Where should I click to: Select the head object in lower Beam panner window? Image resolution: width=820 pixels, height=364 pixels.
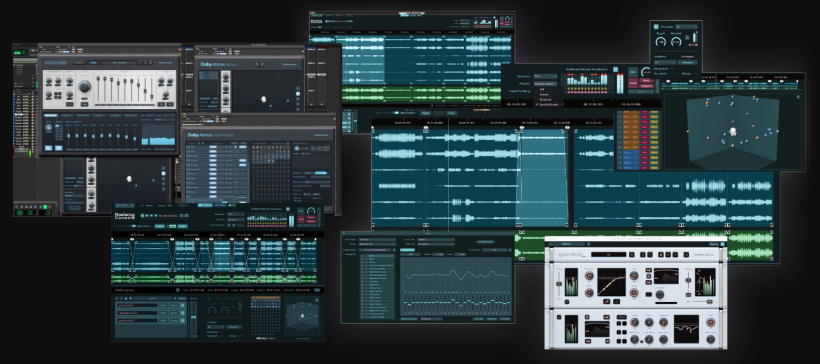pyautogui.click(x=129, y=179)
